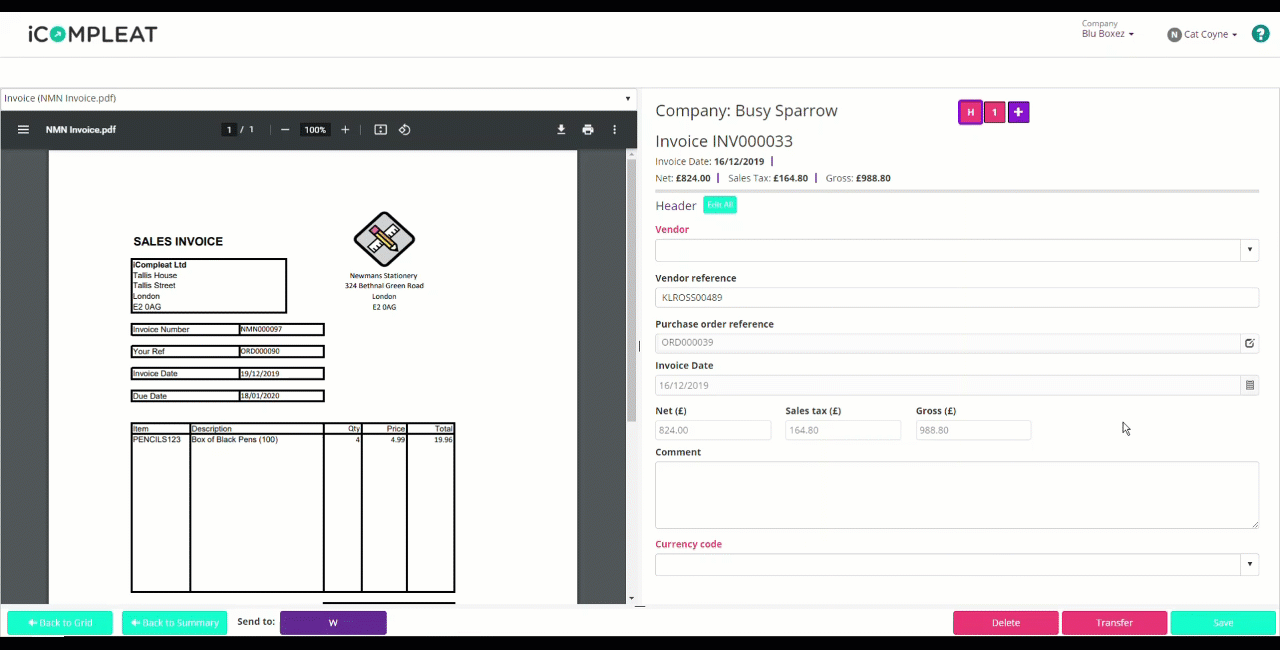This screenshot has height=650, width=1280.
Task: Click the Edit All button
Action: 720,205
